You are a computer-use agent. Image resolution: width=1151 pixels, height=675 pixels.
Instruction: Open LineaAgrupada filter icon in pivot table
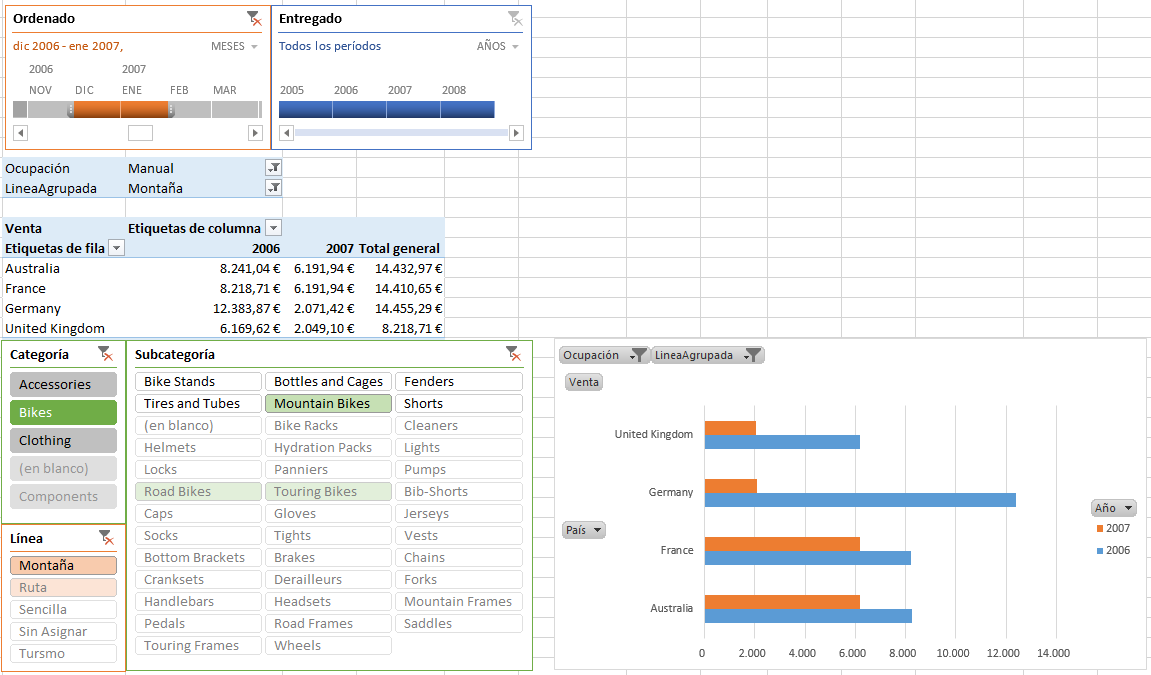coord(273,188)
